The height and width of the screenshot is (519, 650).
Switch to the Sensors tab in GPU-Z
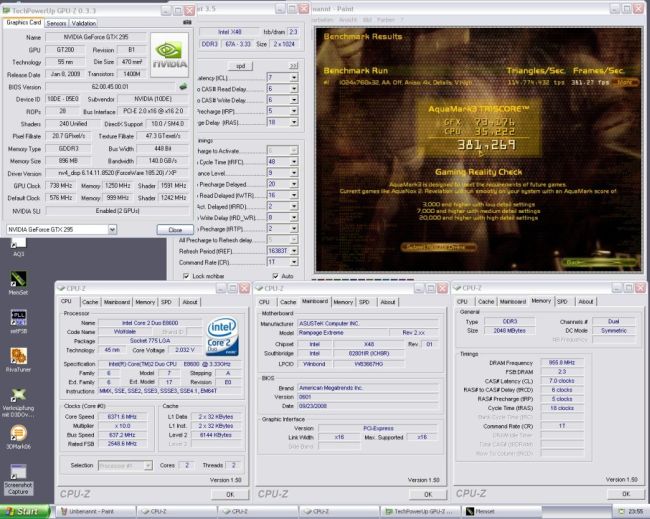(x=56, y=23)
